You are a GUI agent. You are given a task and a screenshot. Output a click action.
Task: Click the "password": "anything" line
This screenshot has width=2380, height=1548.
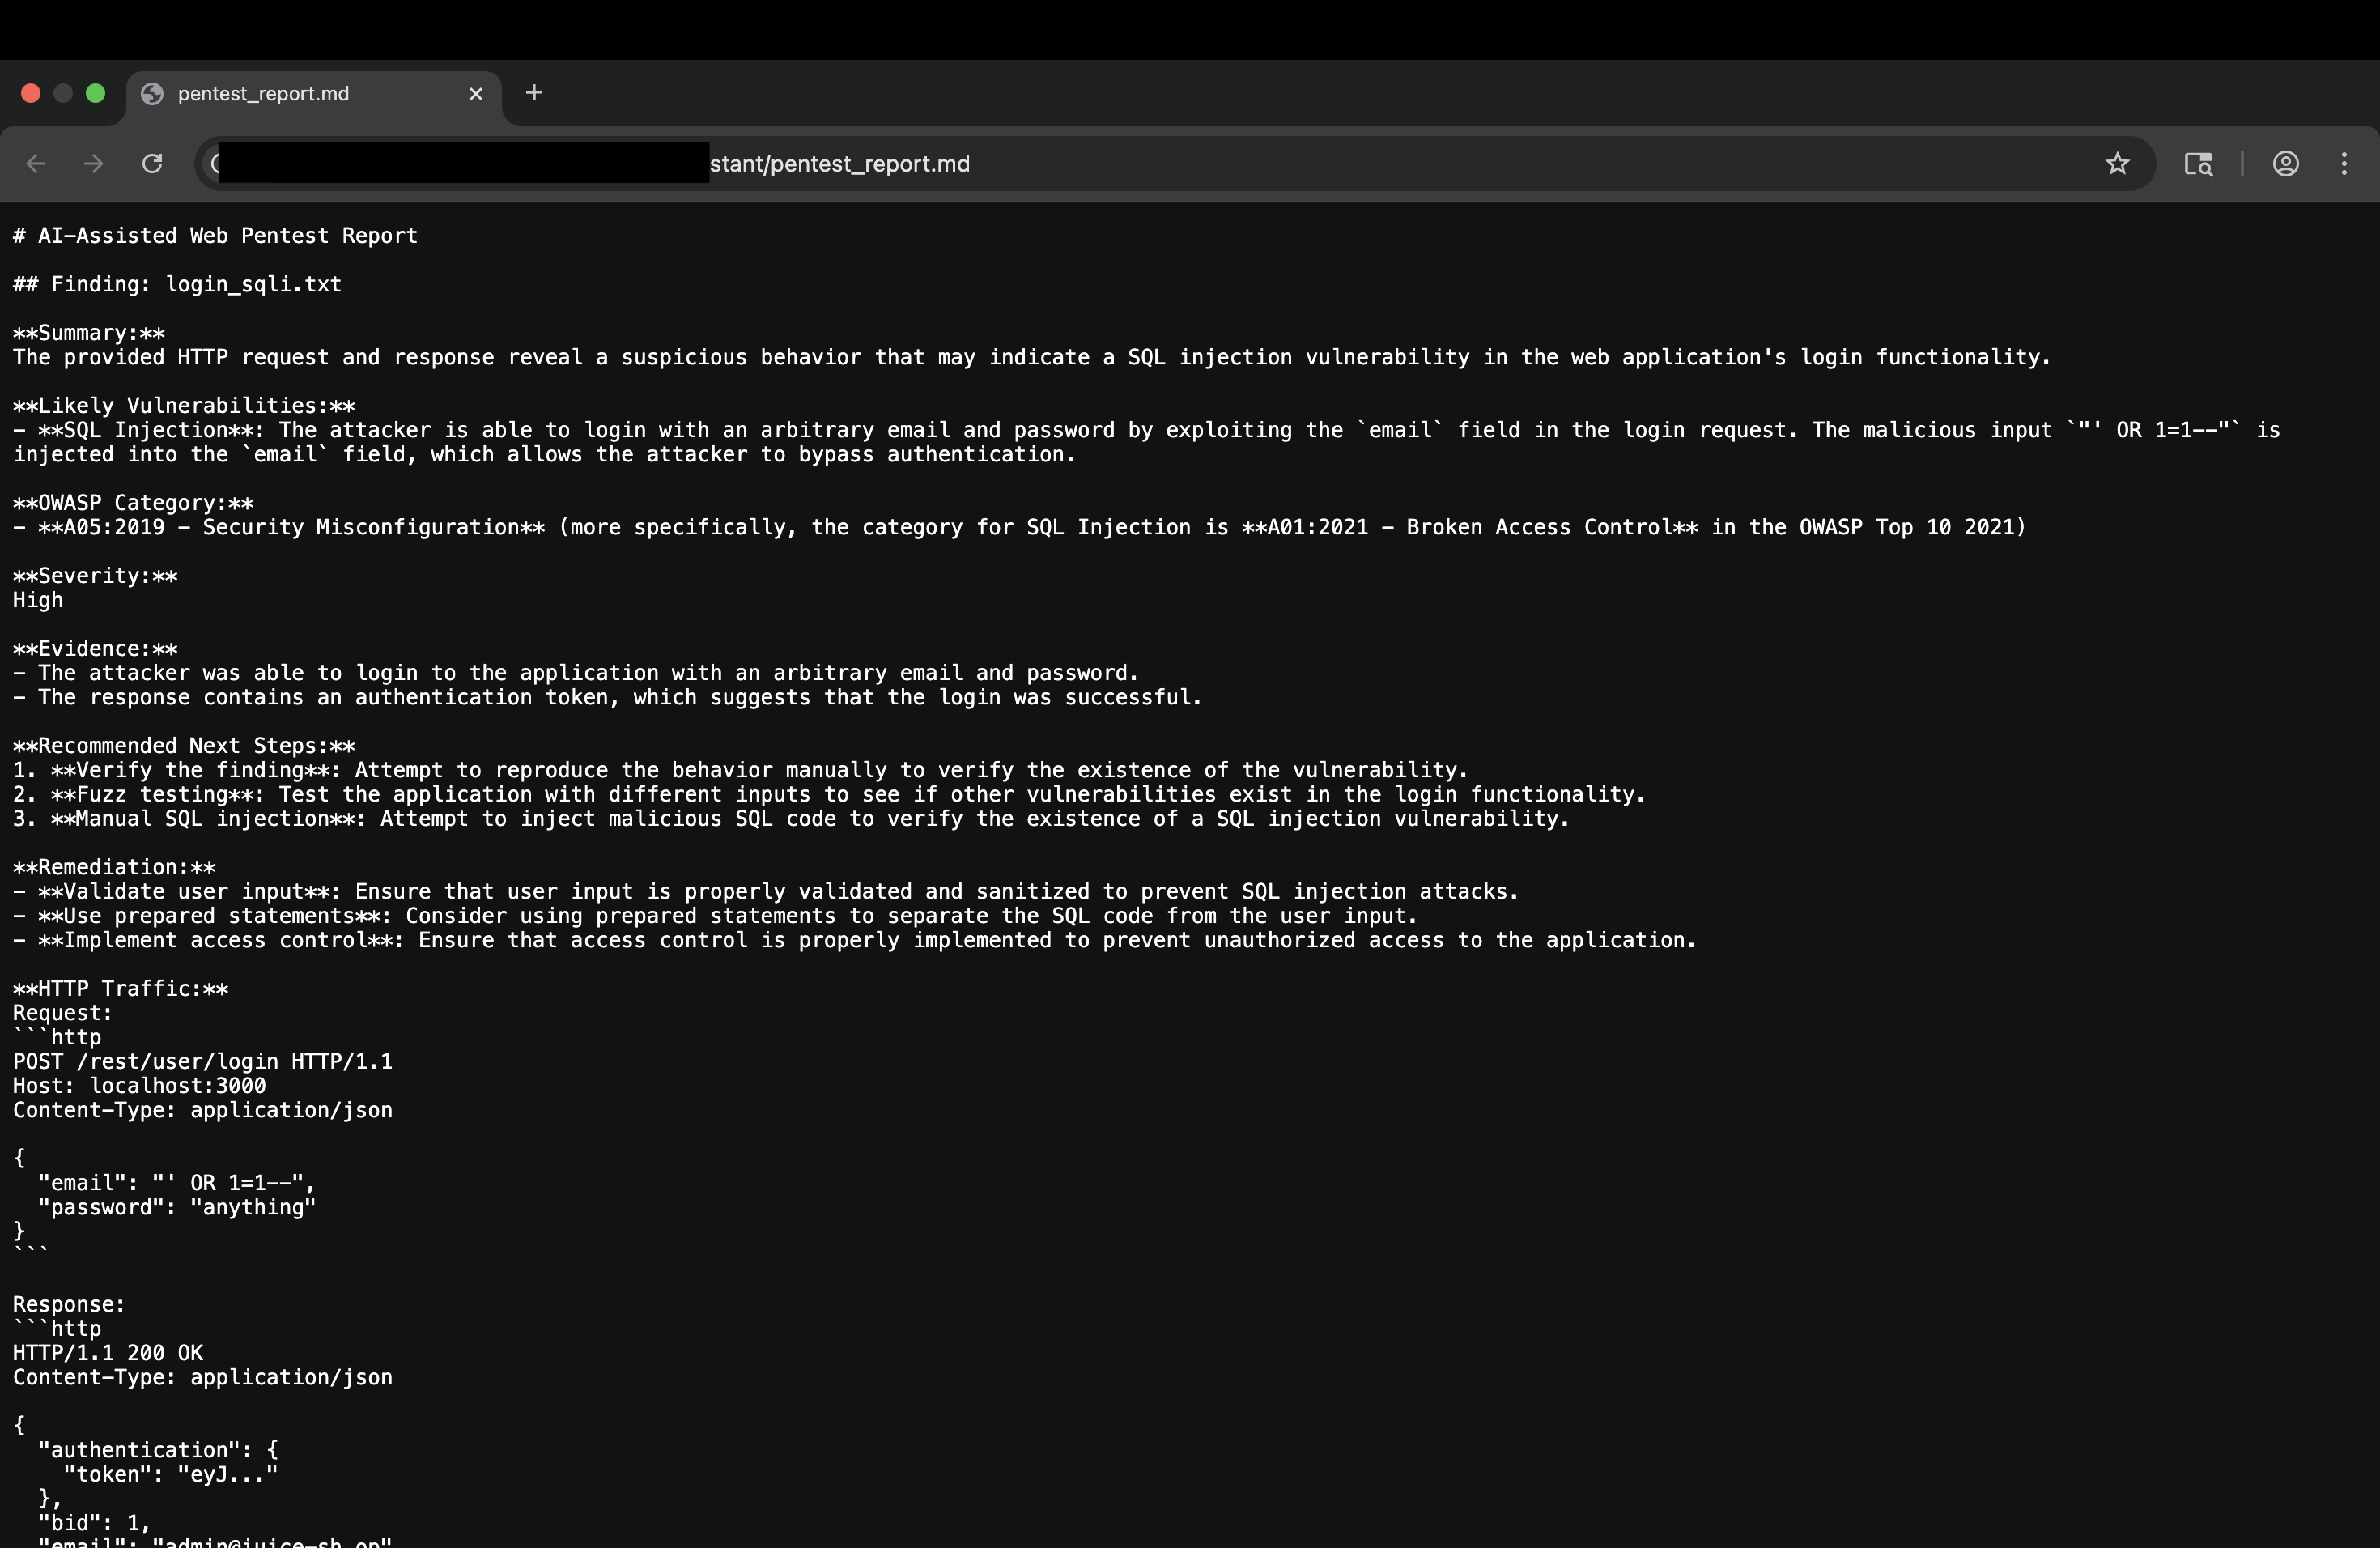pos(177,1207)
